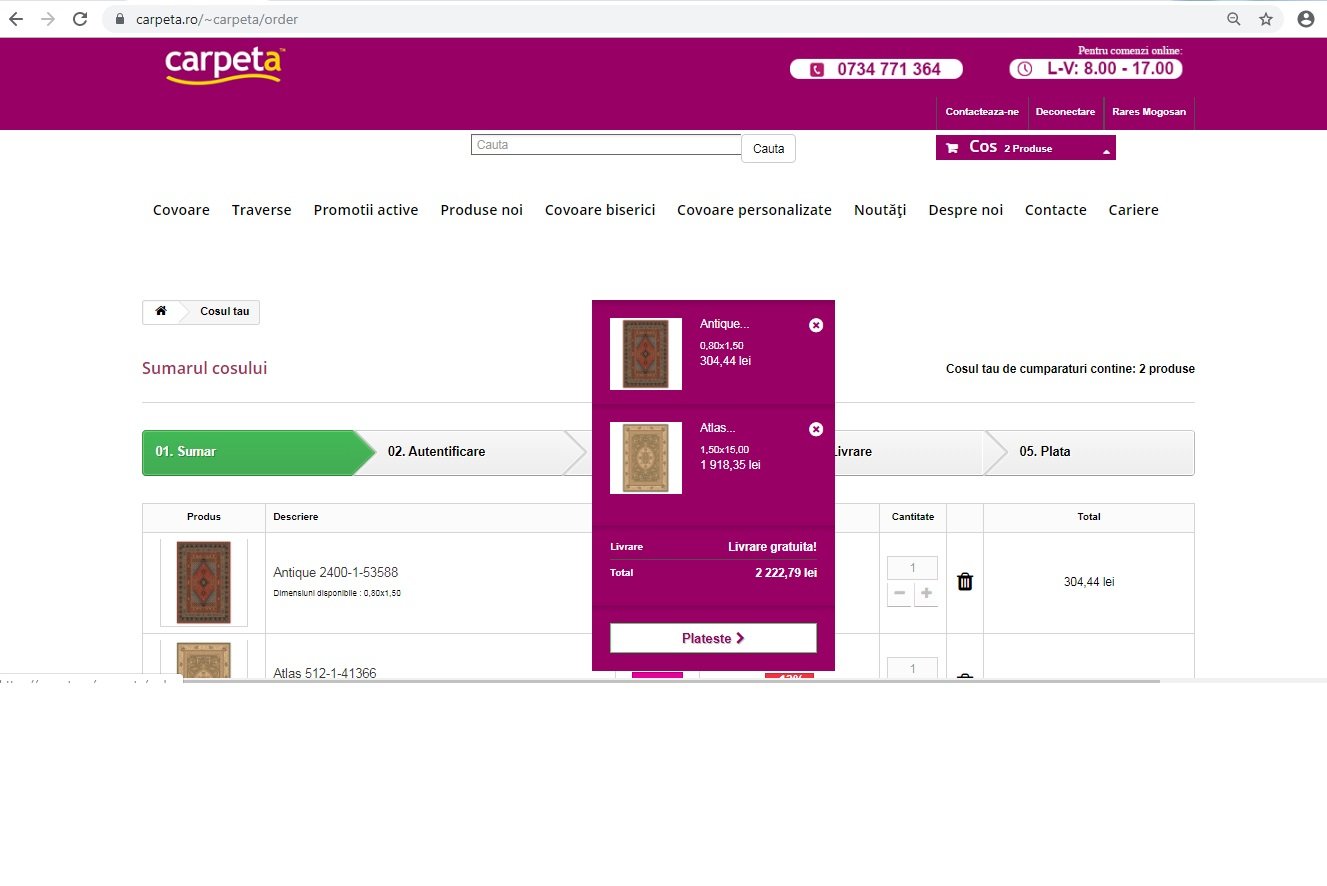Image resolution: width=1327 pixels, height=886 pixels.
Task: Go to the Noutăţi section
Action: pos(880,210)
